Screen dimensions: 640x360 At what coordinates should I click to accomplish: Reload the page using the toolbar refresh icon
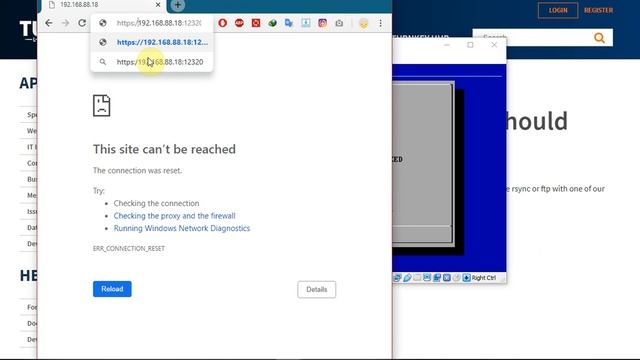click(82, 23)
